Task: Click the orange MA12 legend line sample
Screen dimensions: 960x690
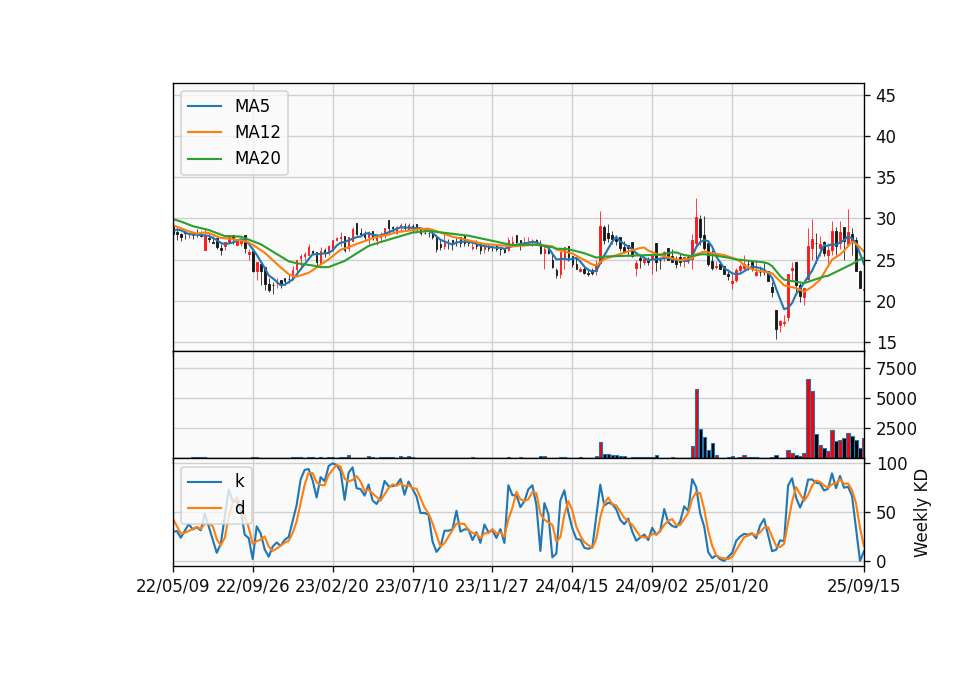Action: point(204,132)
